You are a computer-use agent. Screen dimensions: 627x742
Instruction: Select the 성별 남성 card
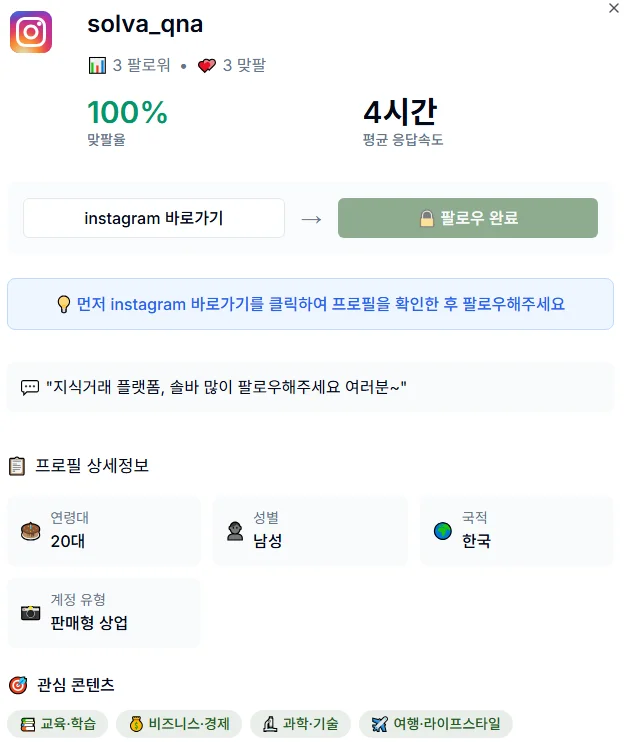pyautogui.click(x=310, y=530)
